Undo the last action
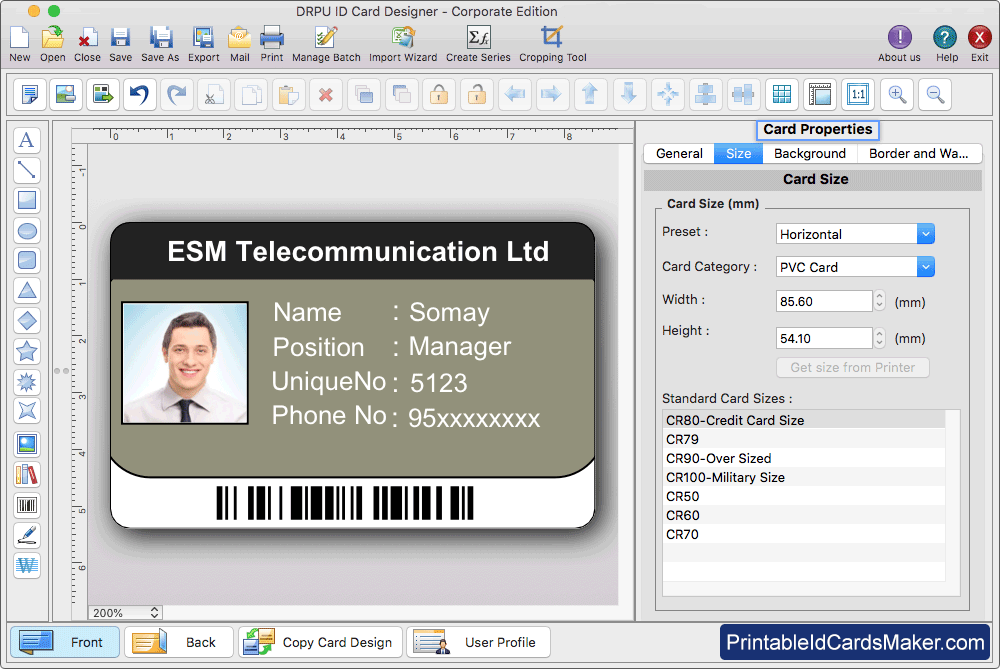 pyautogui.click(x=139, y=94)
